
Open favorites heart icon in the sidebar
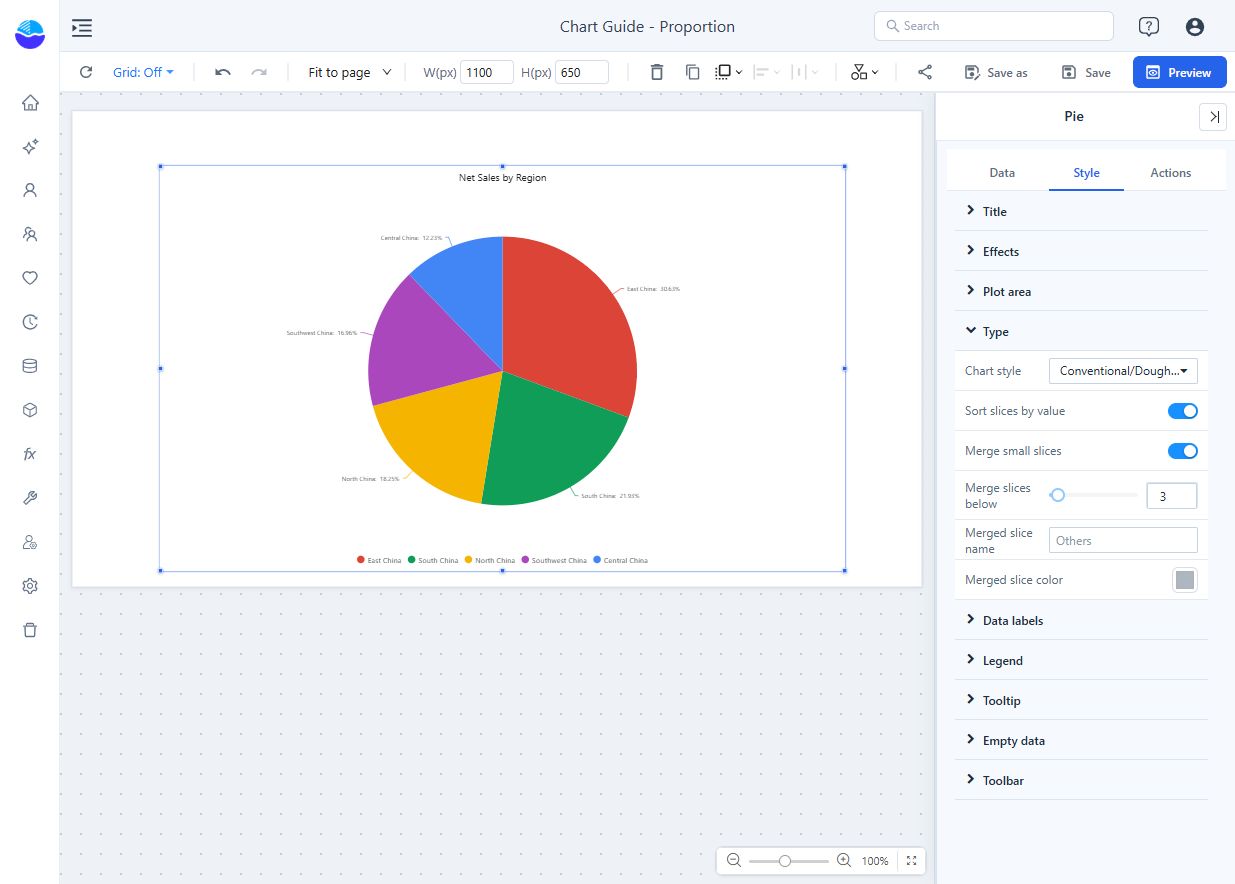click(30, 278)
